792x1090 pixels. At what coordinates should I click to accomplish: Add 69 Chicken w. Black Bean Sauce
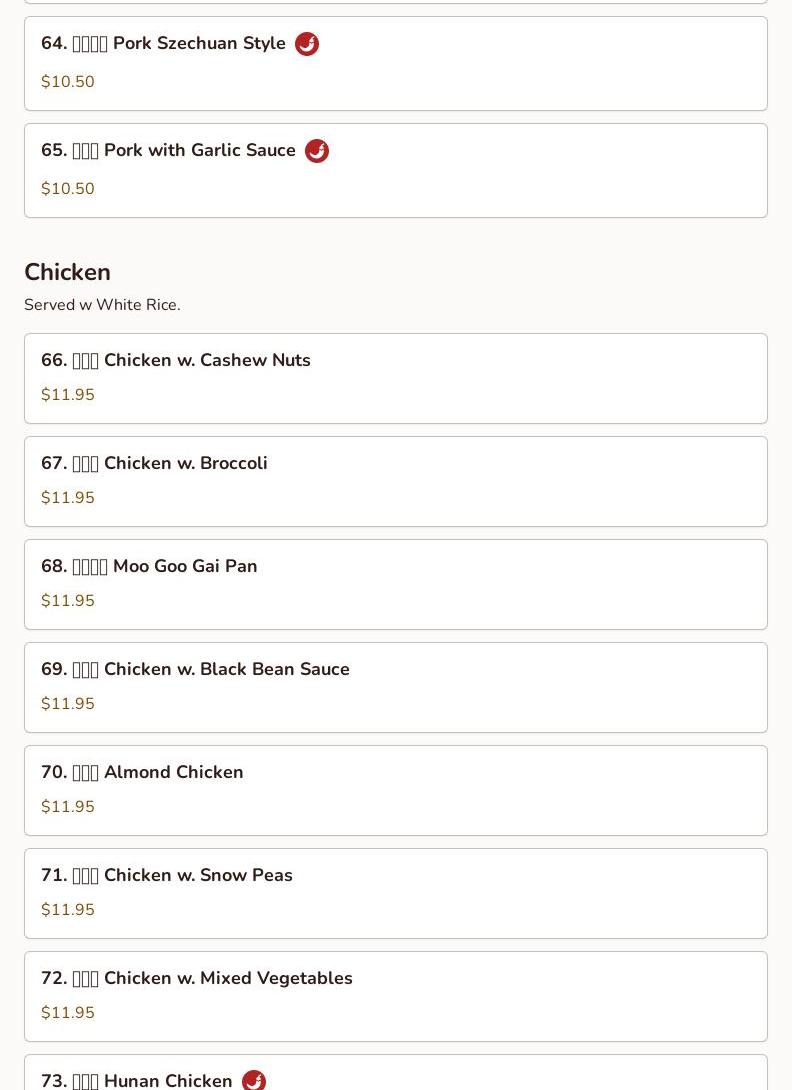(396, 688)
